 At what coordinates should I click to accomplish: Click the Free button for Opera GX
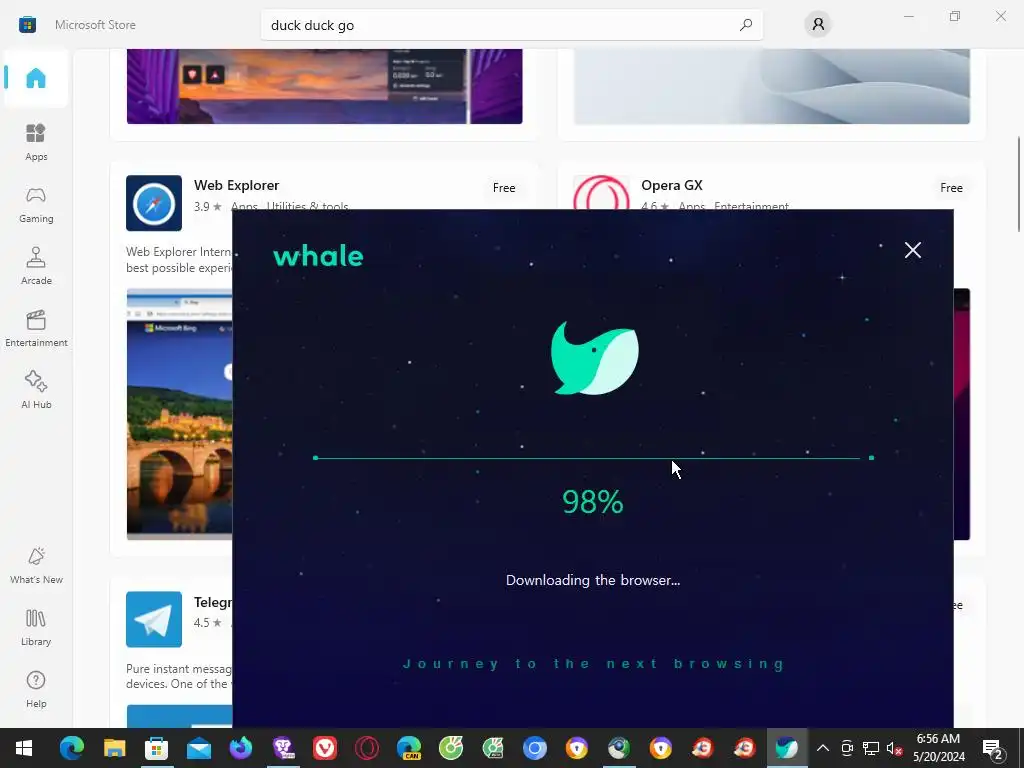coord(951,187)
